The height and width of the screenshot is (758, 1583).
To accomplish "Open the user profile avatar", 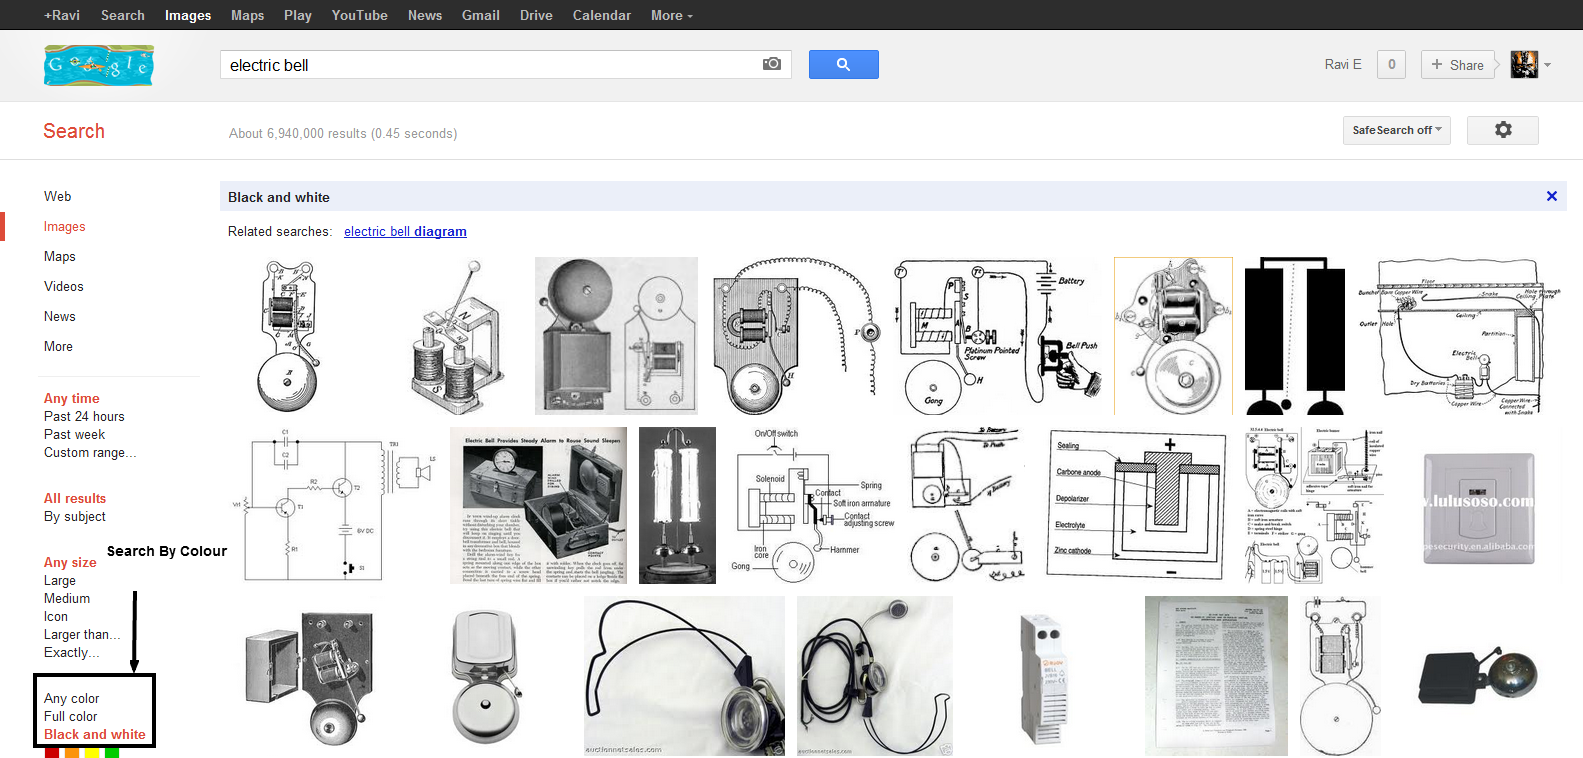I will tap(1523, 65).
